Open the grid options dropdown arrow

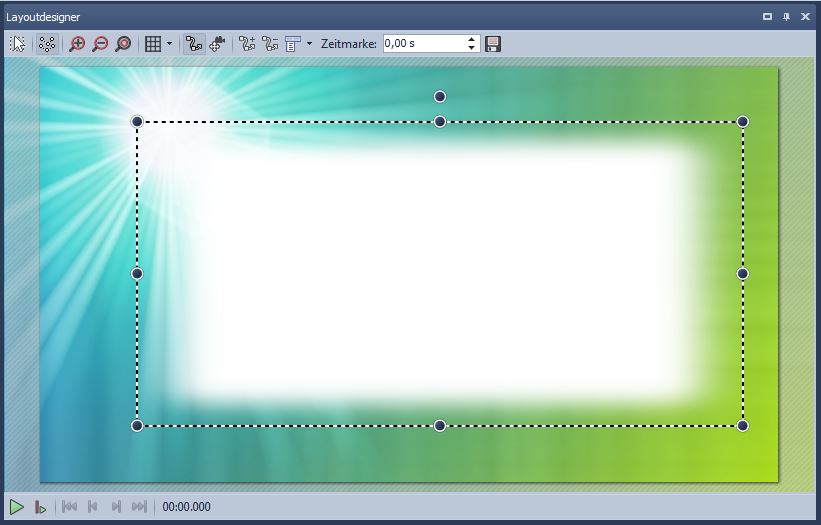click(169, 44)
